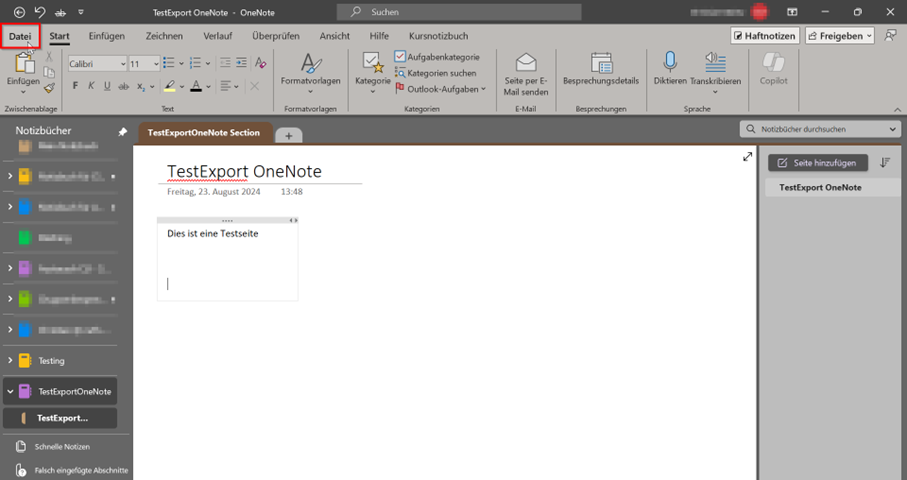Collapse the TestExportOneNote notebook
This screenshot has width=907, height=480.
(x=10, y=392)
